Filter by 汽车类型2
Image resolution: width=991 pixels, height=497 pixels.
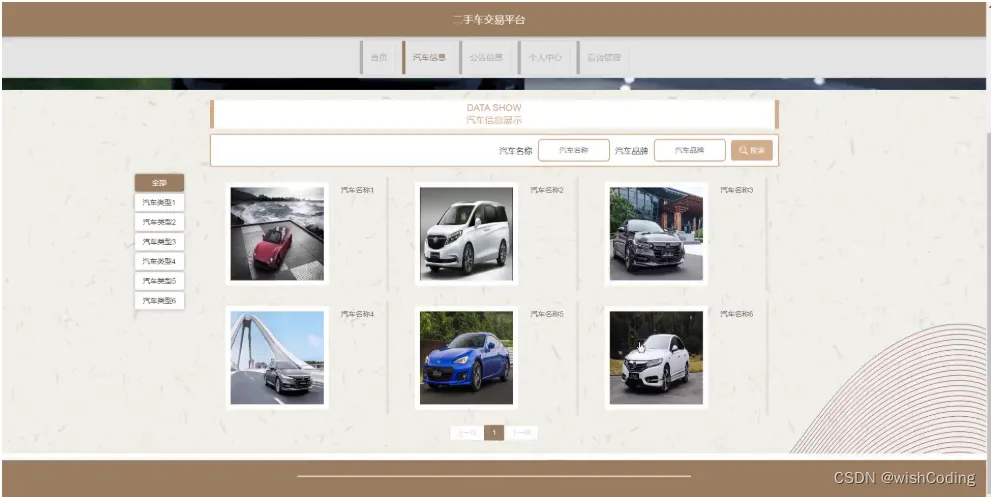[159, 222]
